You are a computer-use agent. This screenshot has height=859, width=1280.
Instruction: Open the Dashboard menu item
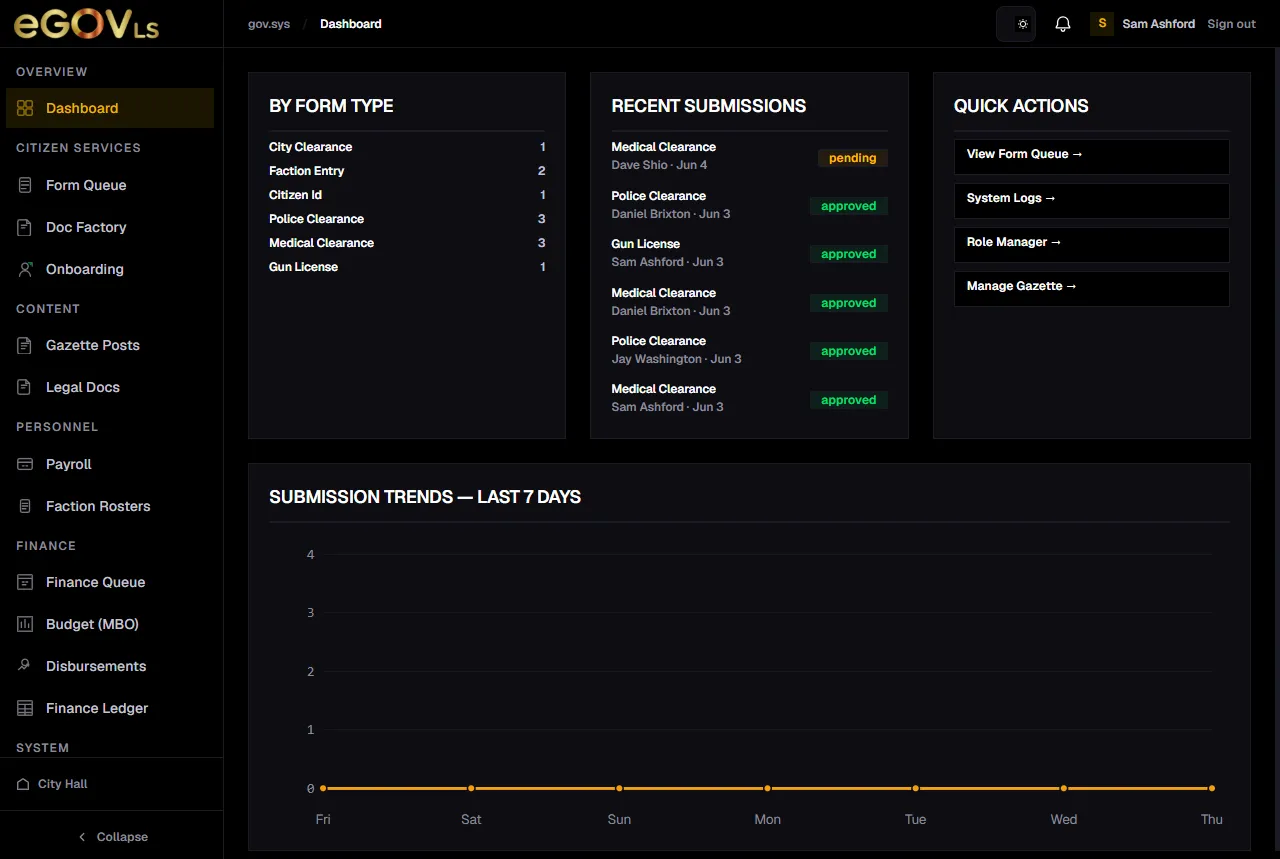pyautogui.click(x=110, y=108)
